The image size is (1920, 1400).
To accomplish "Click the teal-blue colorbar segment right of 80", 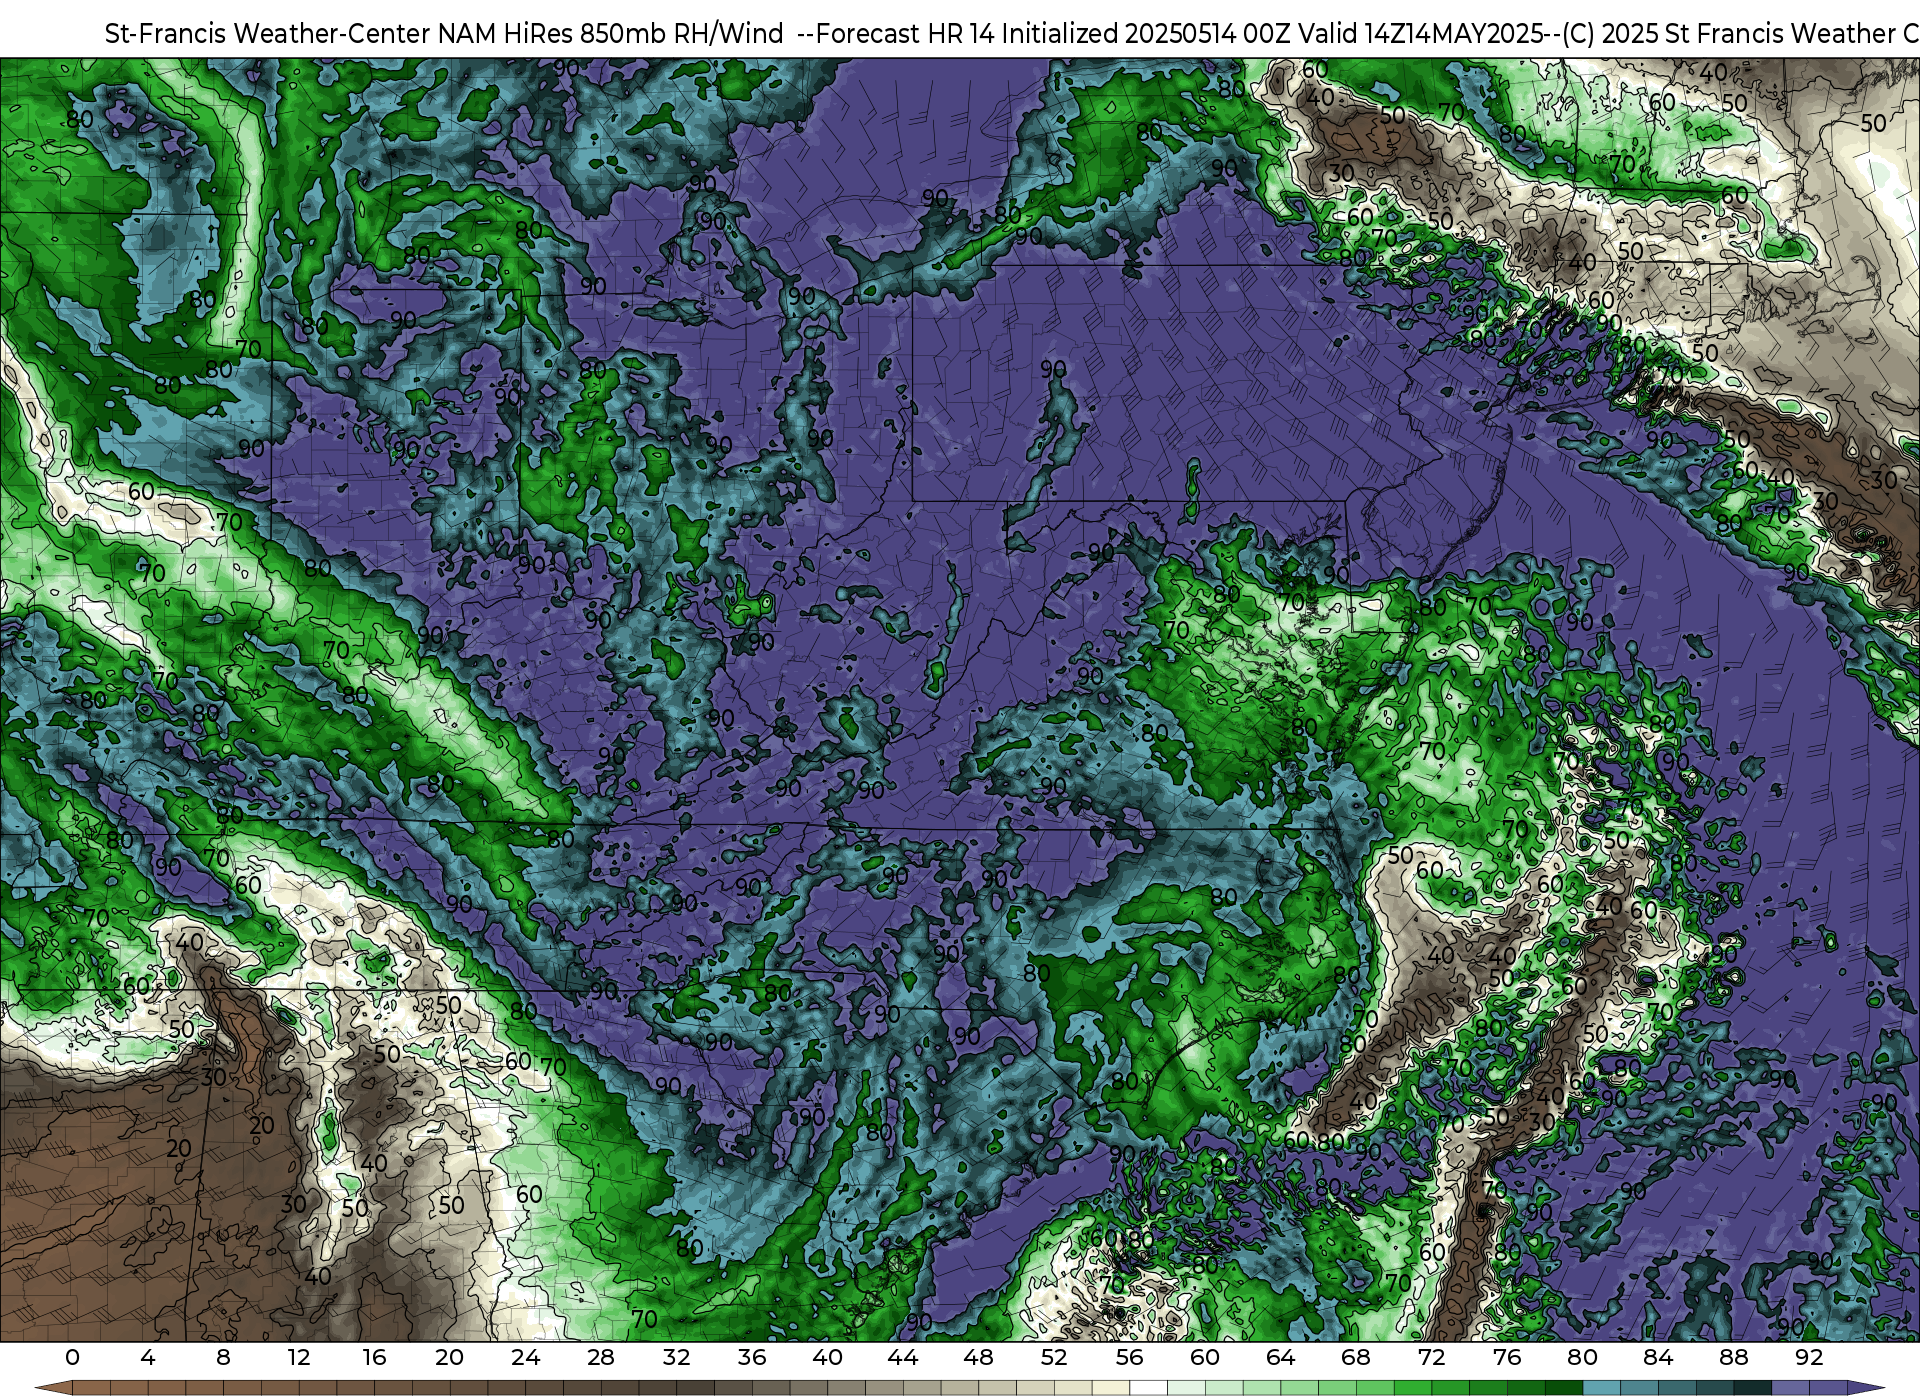I will pyautogui.click(x=1601, y=1388).
